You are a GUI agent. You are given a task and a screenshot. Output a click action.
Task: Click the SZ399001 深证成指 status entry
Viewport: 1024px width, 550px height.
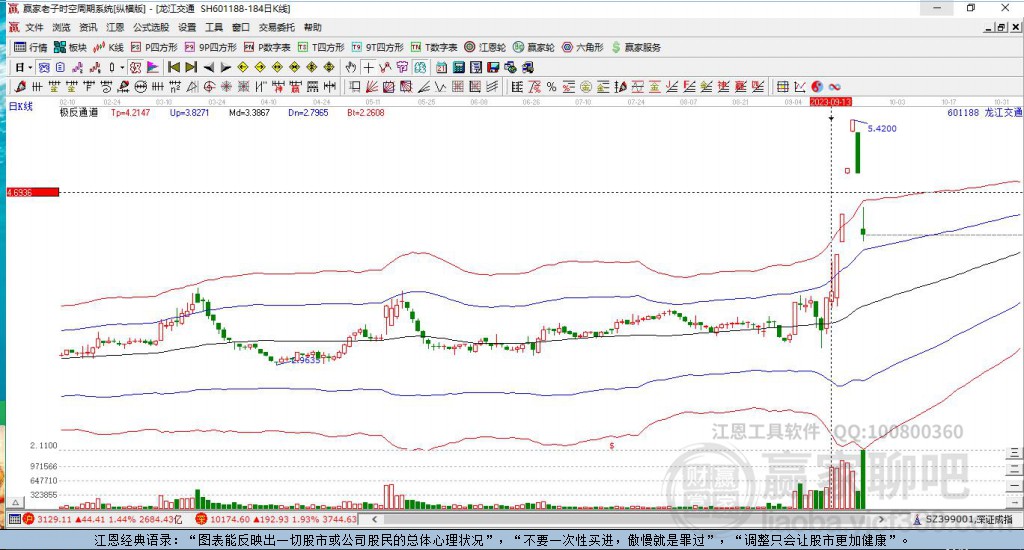pyautogui.click(x=964, y=519)
